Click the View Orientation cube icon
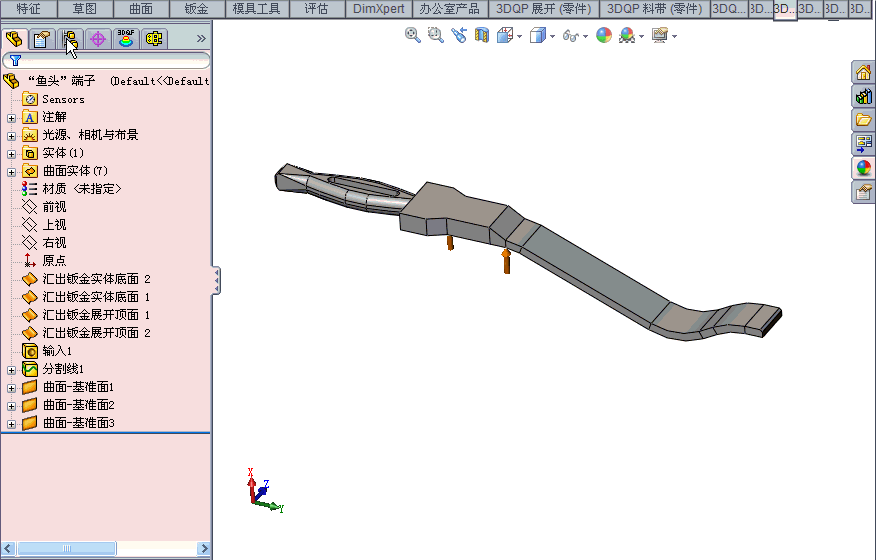The height and width of the screenshot is (560, 876). (504, 35)
